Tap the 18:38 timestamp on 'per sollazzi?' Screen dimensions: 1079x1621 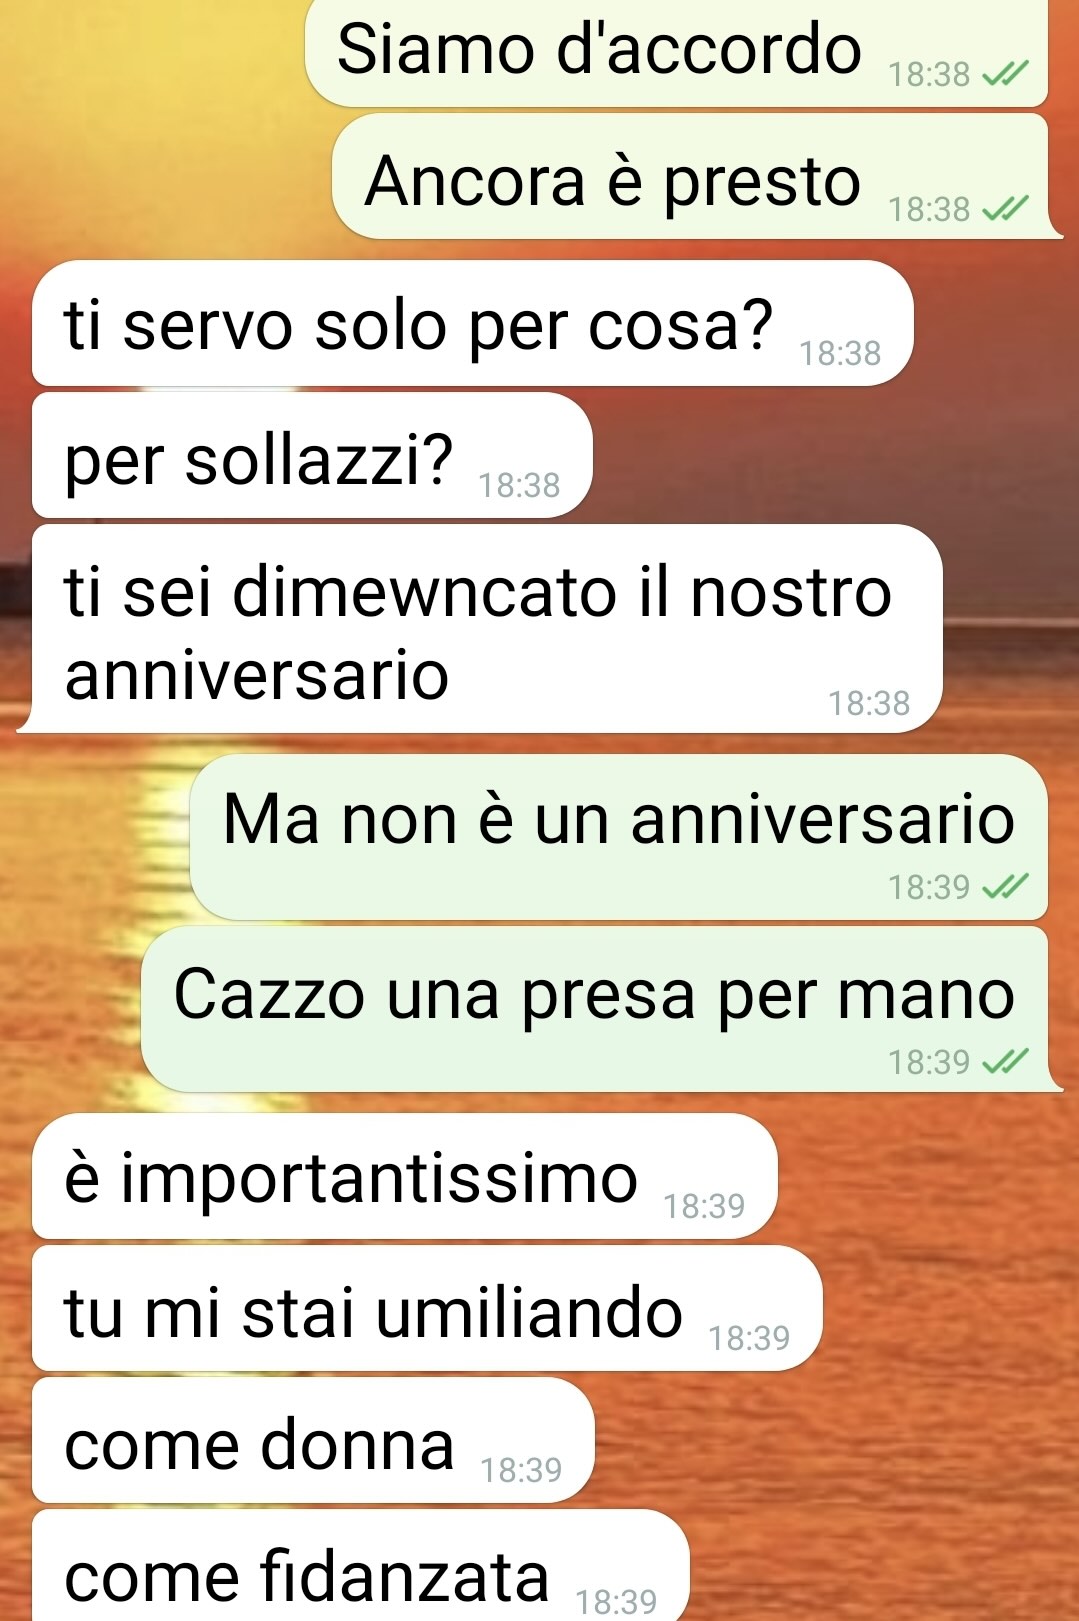coord(519,485)
